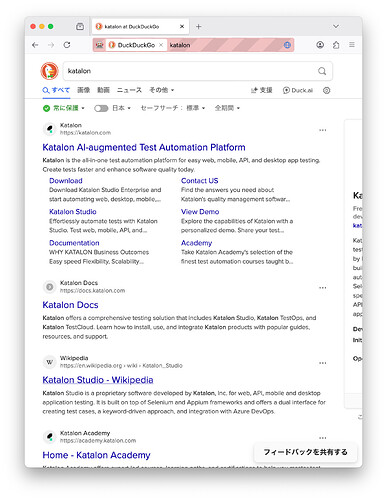Click the translate icon in address bar
The image size is (386, 500).
point(287,45)
